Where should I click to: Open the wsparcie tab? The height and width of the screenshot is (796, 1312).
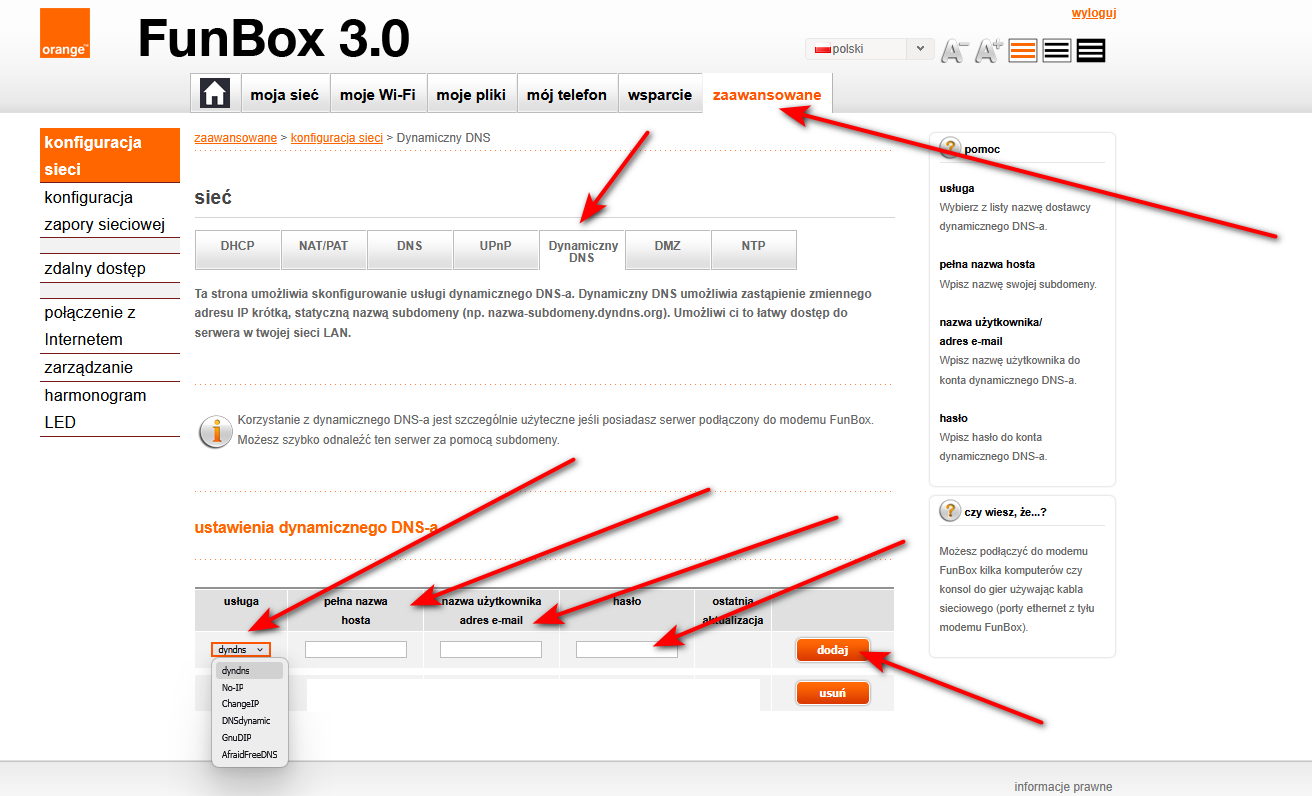(x=660, y=94)
